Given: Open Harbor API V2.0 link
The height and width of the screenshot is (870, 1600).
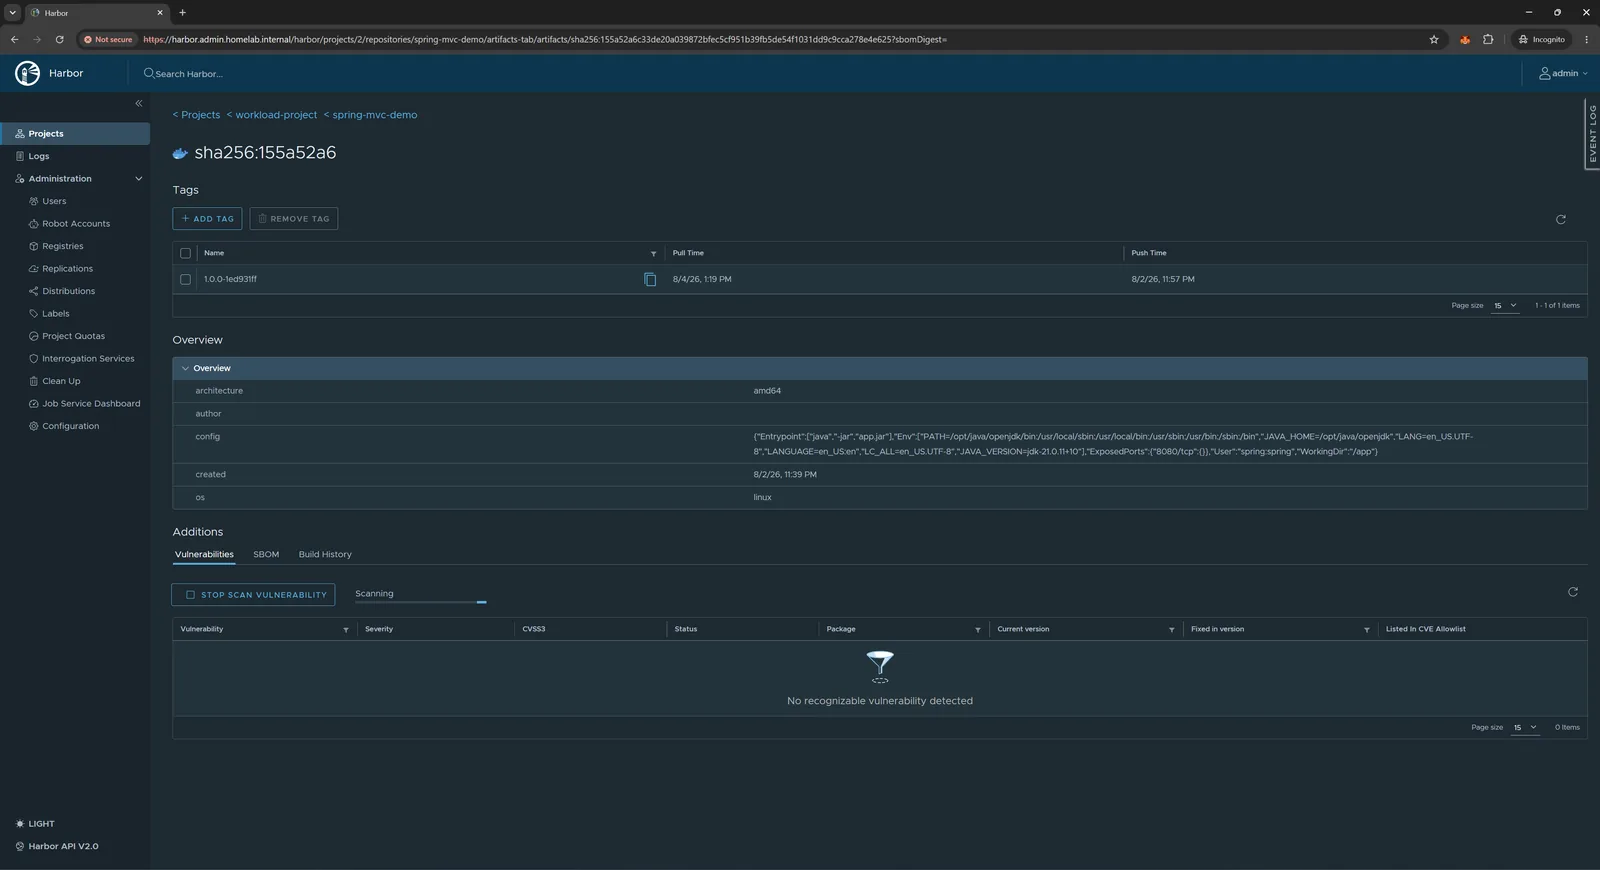Looking at the screenshot, I should coord(57,846).
